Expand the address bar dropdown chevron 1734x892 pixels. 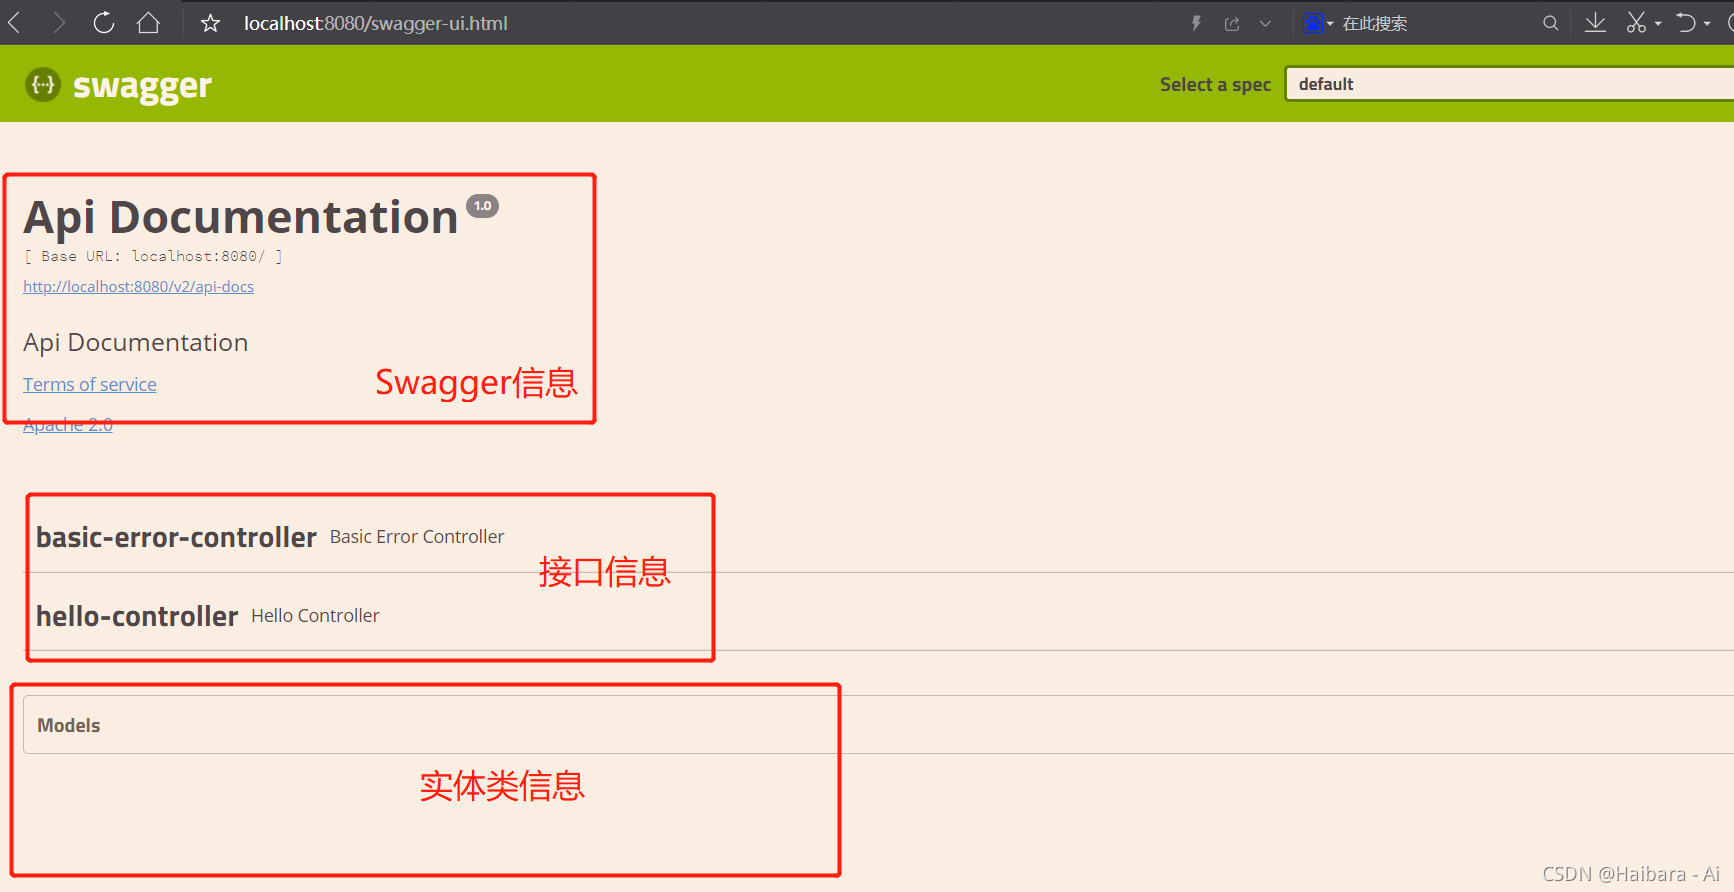pos(1265,23)
